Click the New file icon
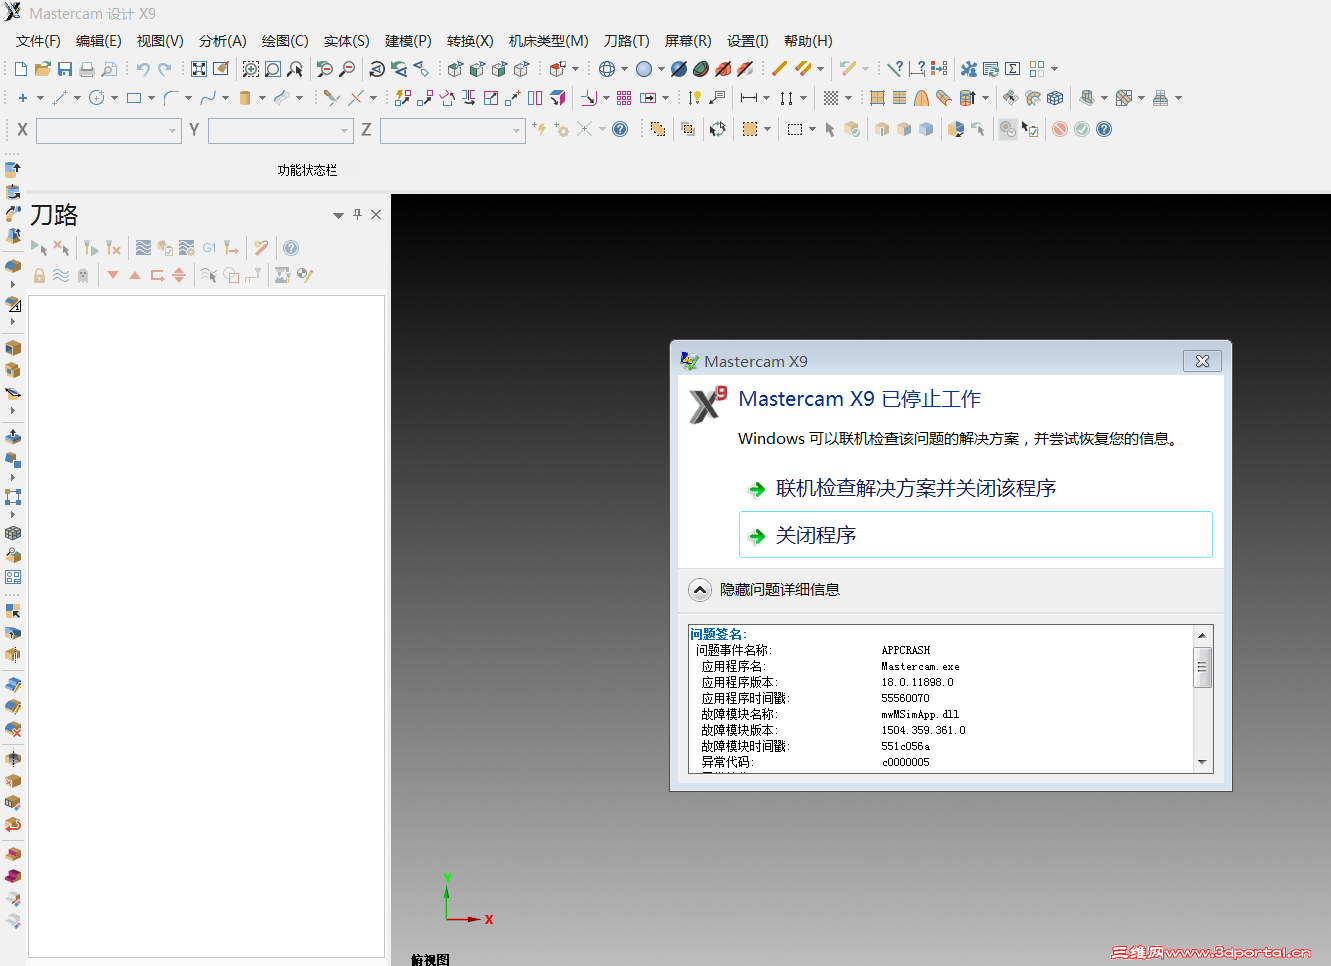Viewport: 1331px width, 966px height. 21,69
